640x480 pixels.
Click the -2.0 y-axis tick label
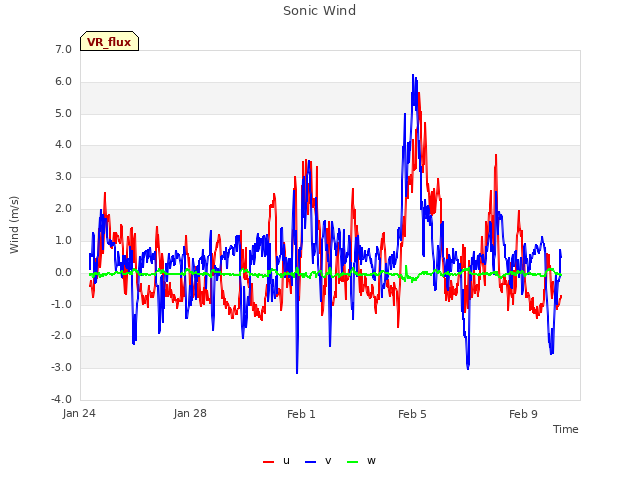(x=61, y=336)
